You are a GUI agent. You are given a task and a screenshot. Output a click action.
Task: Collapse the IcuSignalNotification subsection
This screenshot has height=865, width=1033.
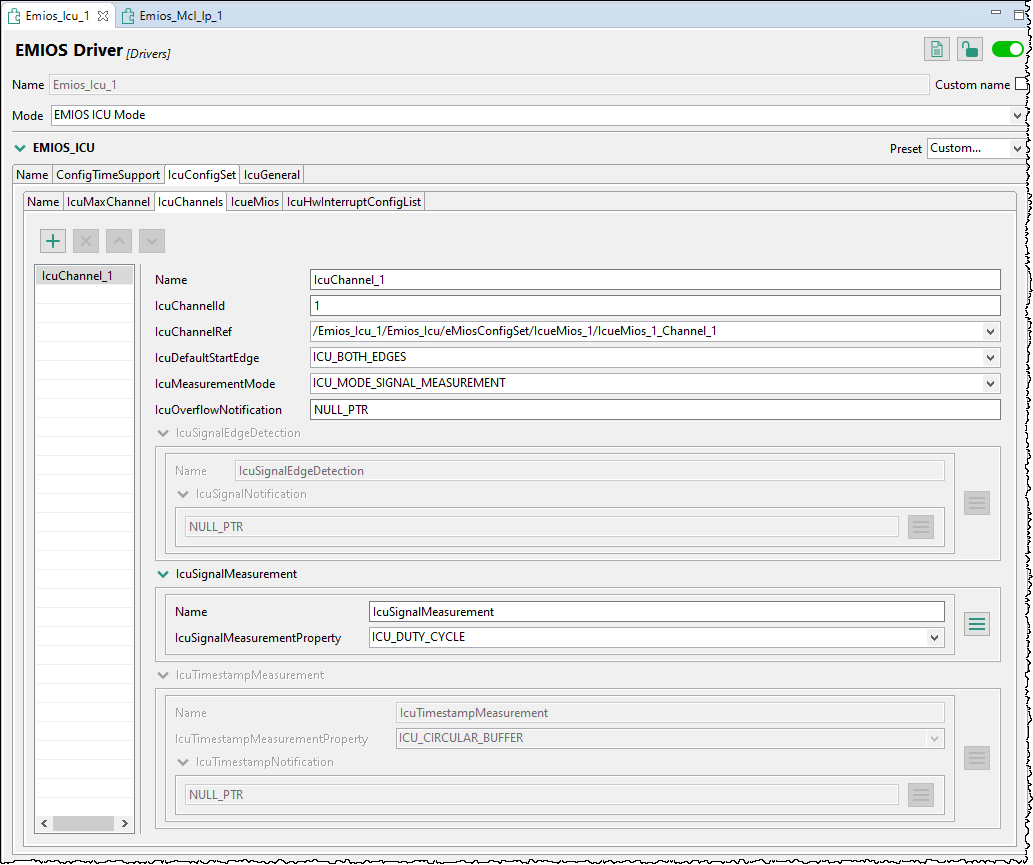pyautogui.click(x=183, y=494)
